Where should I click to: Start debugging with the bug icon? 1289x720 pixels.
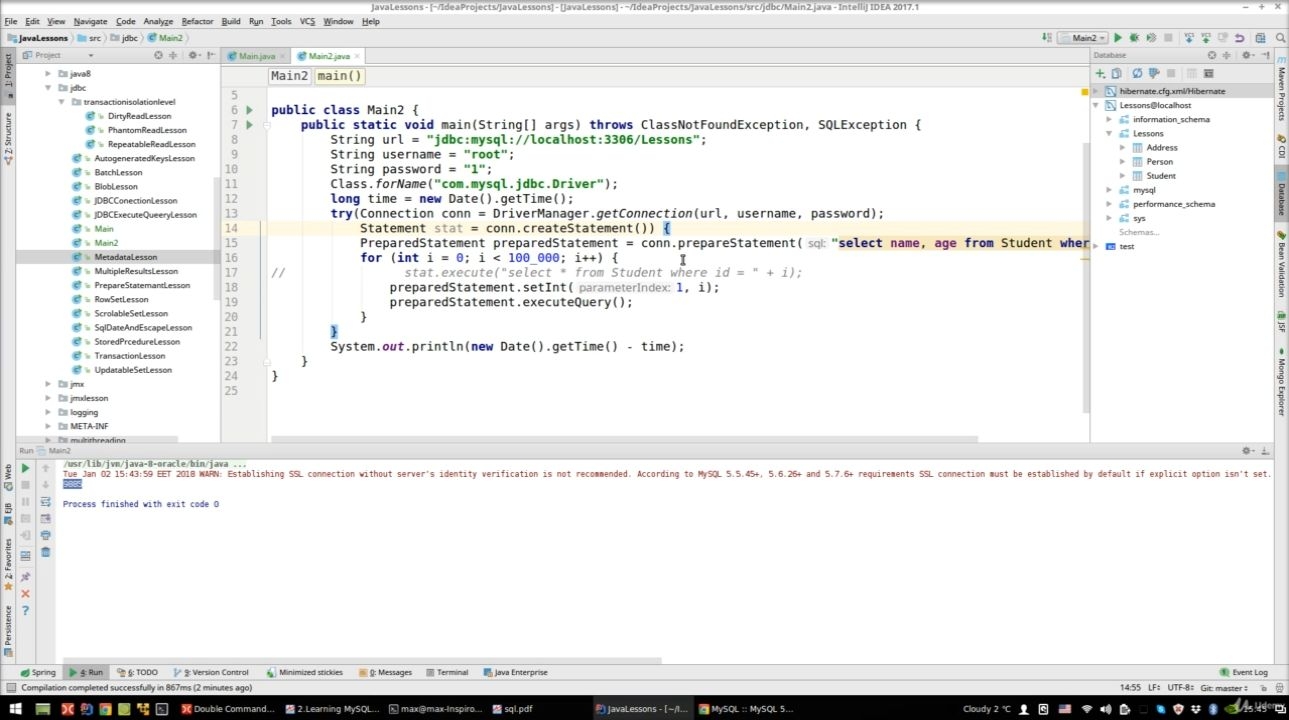click(x=1134, y=38)
